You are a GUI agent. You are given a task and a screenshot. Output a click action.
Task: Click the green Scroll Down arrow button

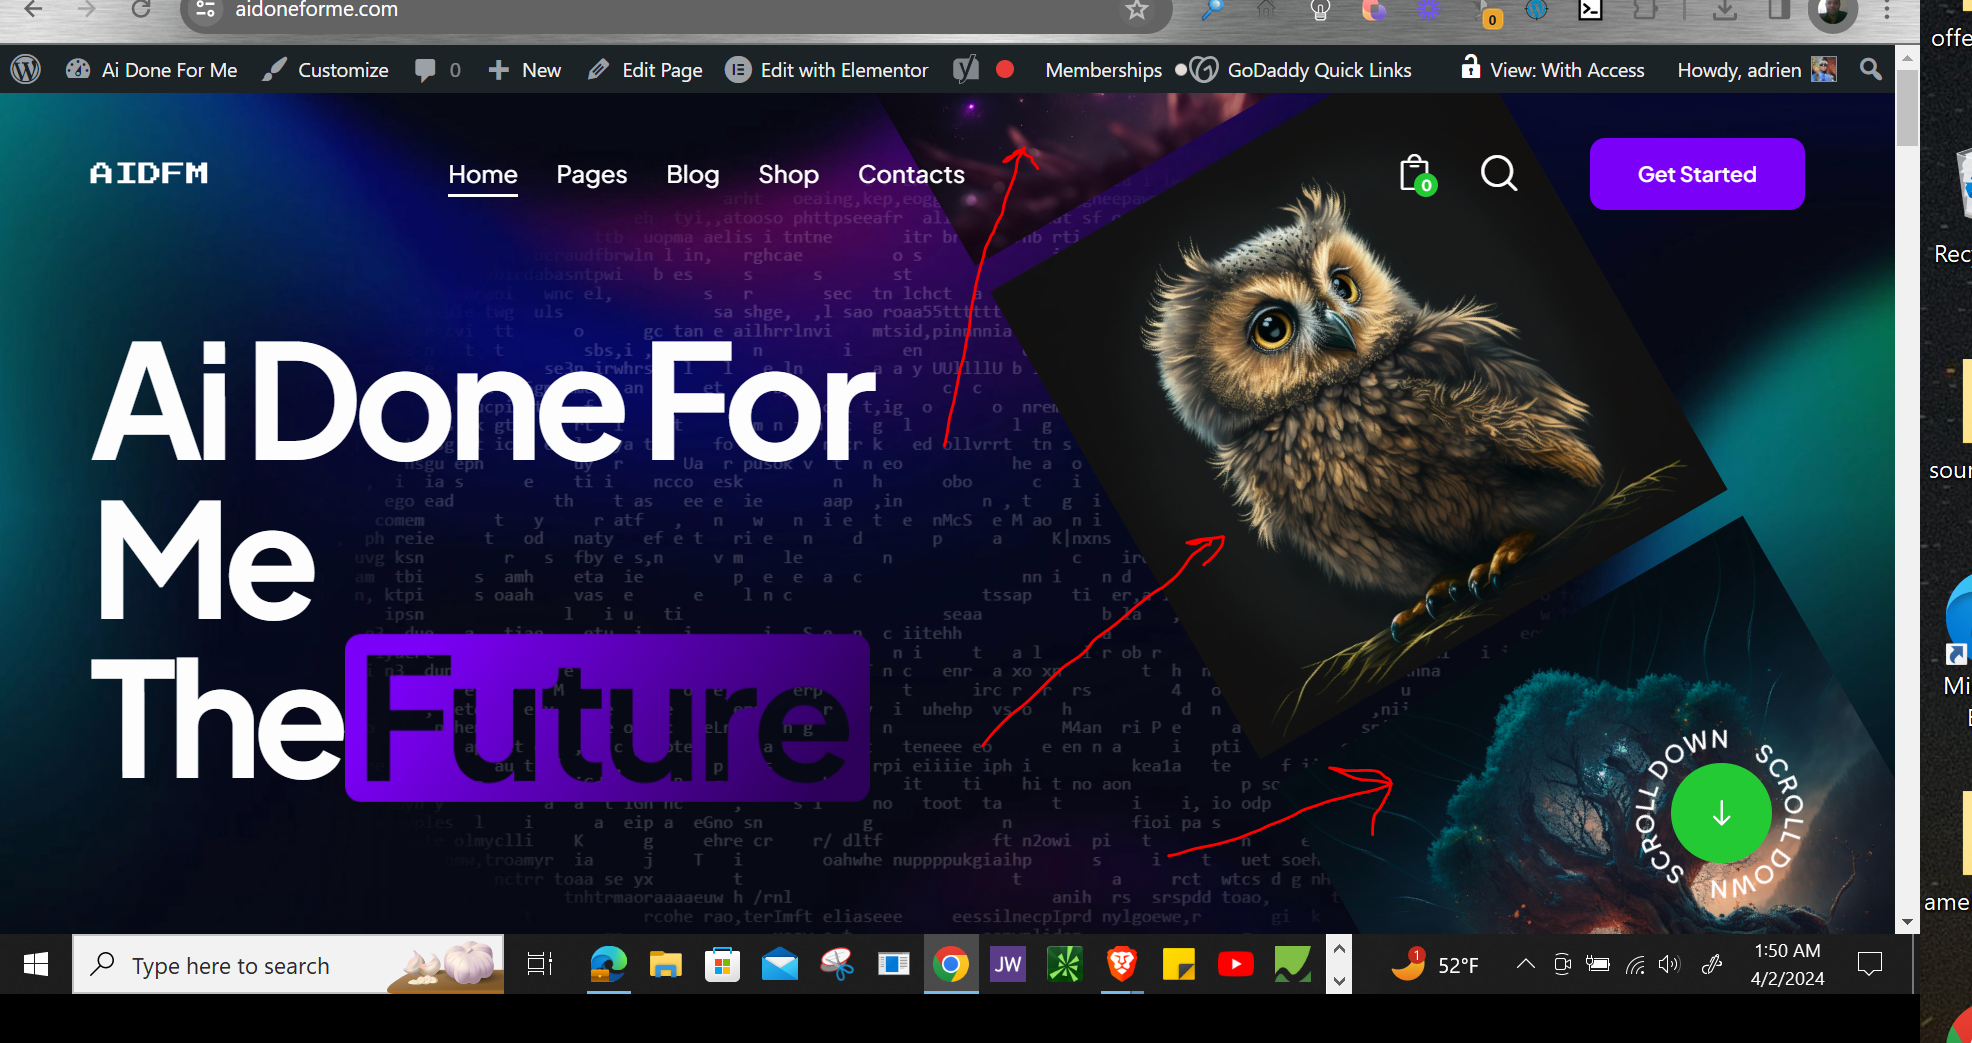click(x=1721, y=813)
